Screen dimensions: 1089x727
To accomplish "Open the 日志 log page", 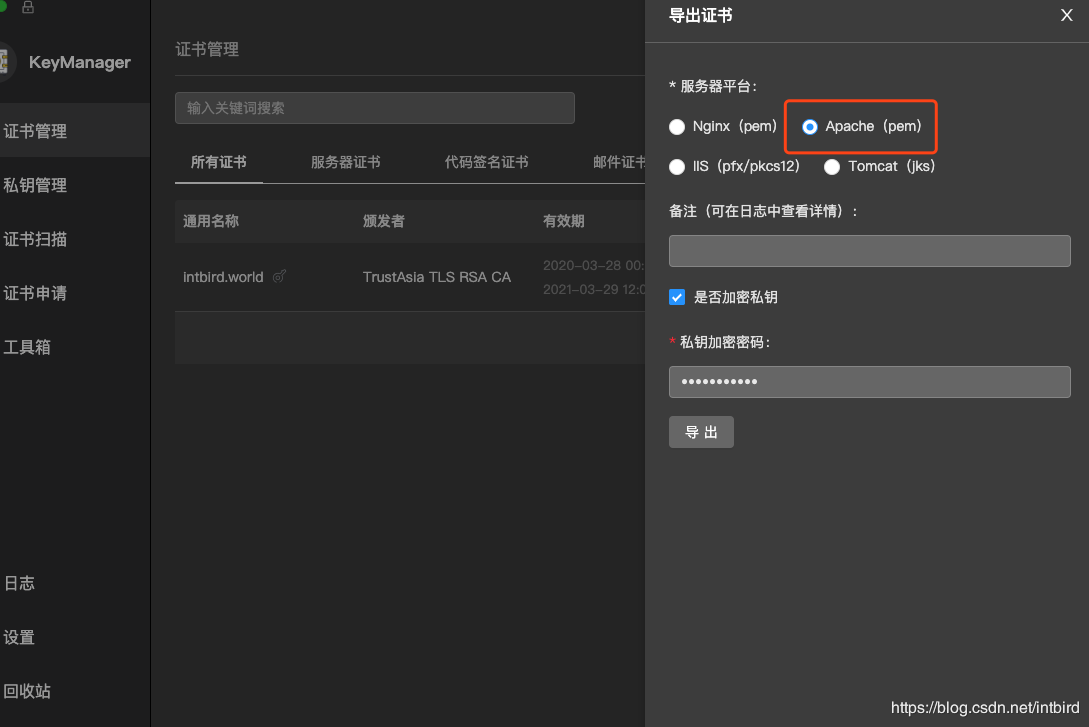I will 20,583.
